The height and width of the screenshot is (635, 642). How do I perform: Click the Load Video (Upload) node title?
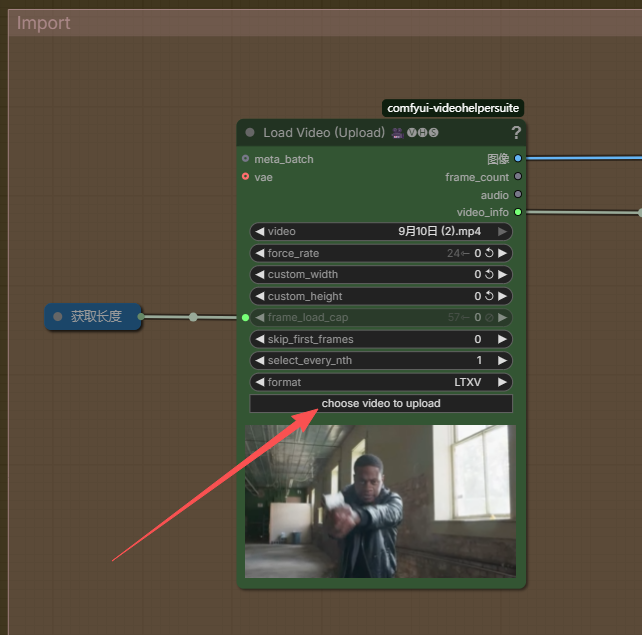click(x=324, y=133)
